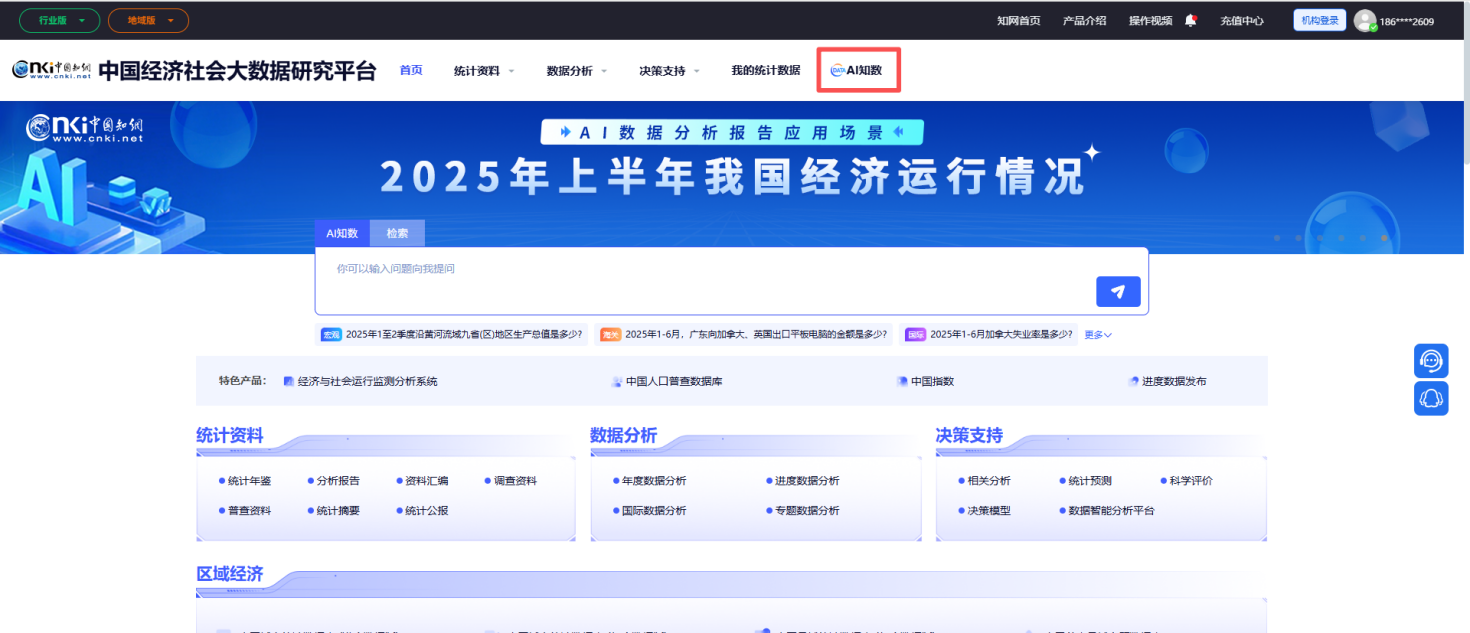Click the question input field

pyautogui.click(x=700, y=280)
